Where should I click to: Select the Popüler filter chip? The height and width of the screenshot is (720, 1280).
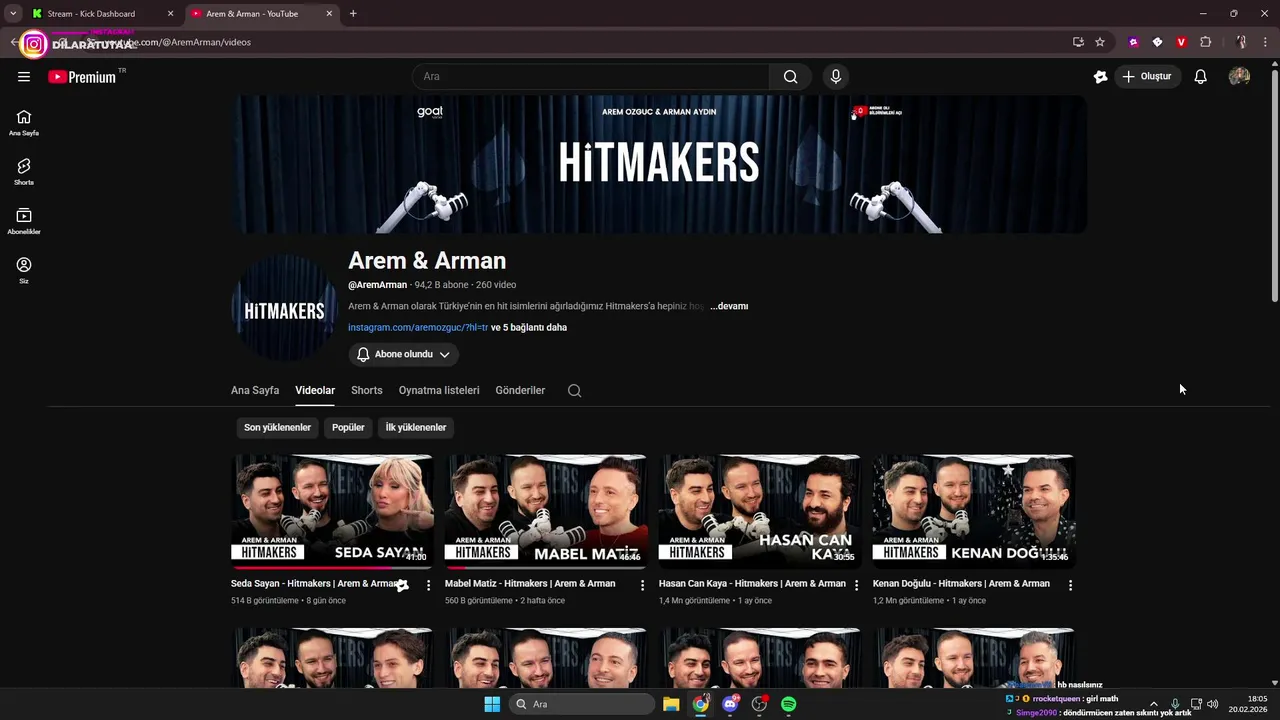tap(348, 427)
